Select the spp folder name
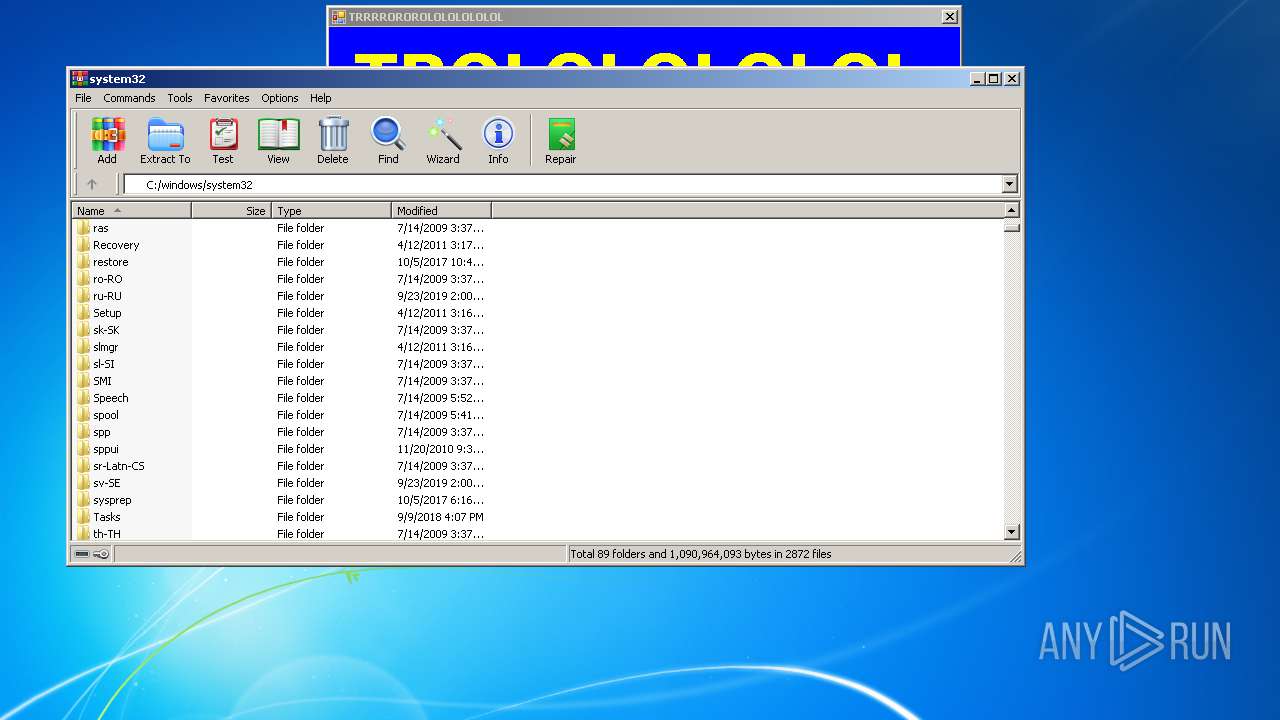Image resolution: width=1280 pixels, height=720 pixels. point(101,432)
